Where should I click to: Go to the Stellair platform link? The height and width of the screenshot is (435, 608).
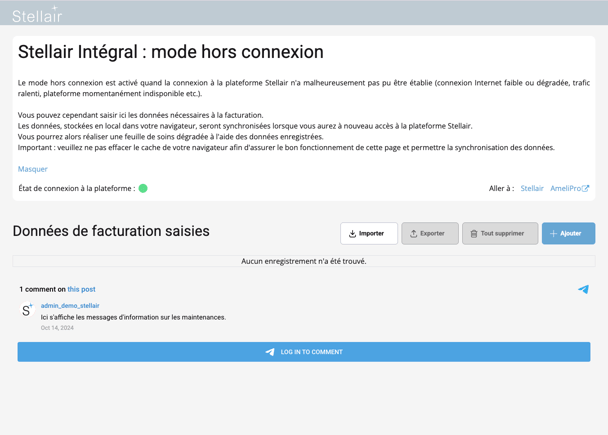[x=532, y=188]
